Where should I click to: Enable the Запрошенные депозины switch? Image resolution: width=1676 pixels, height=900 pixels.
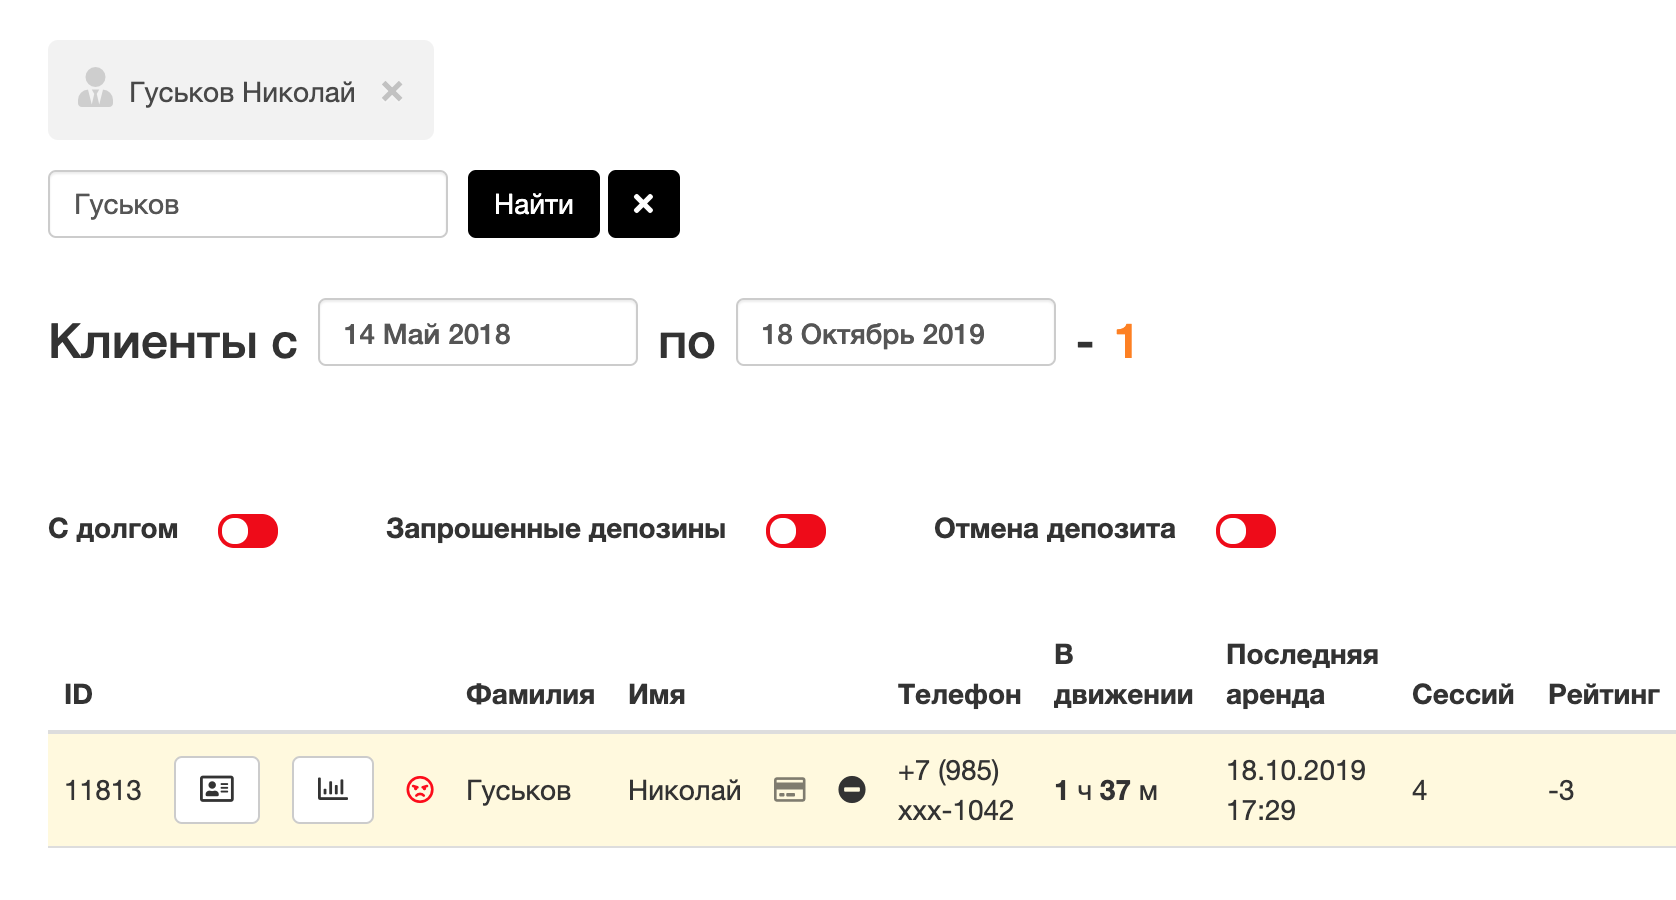click(x=796, y=531)
